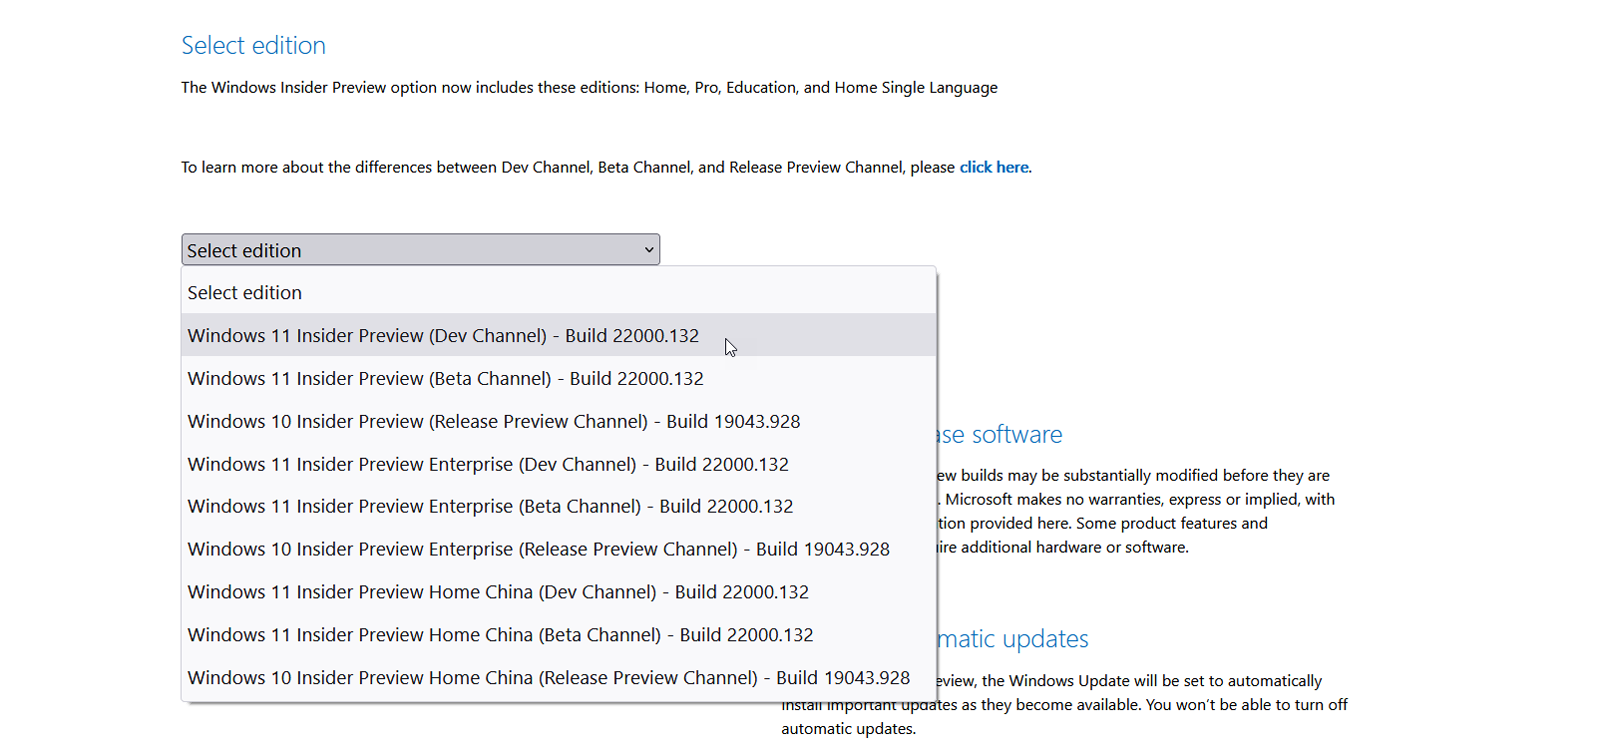Image resolution: width=1600 pixels, height=746 pixels.
Task: Click text 'Windows Update will be set to automatically'
Action: coord(1165,681)
